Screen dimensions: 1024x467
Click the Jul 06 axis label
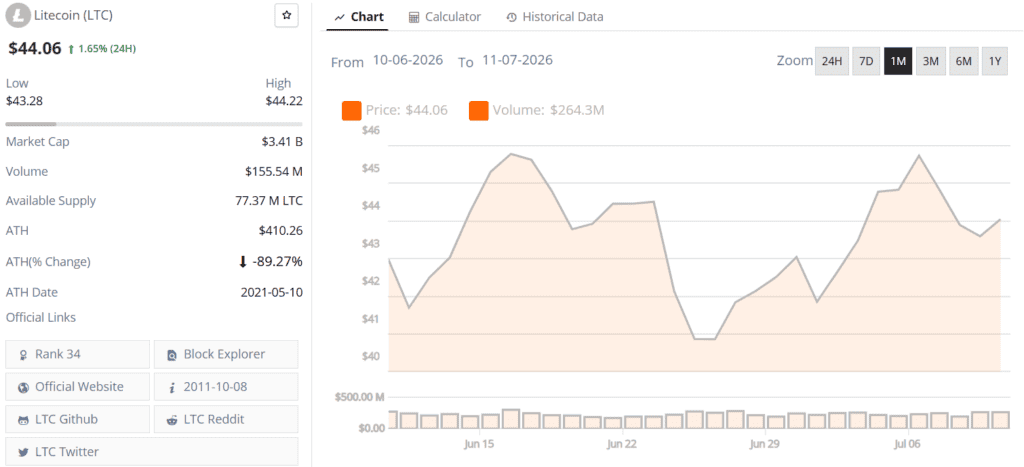pyautogui.click(x=907, y=444)
